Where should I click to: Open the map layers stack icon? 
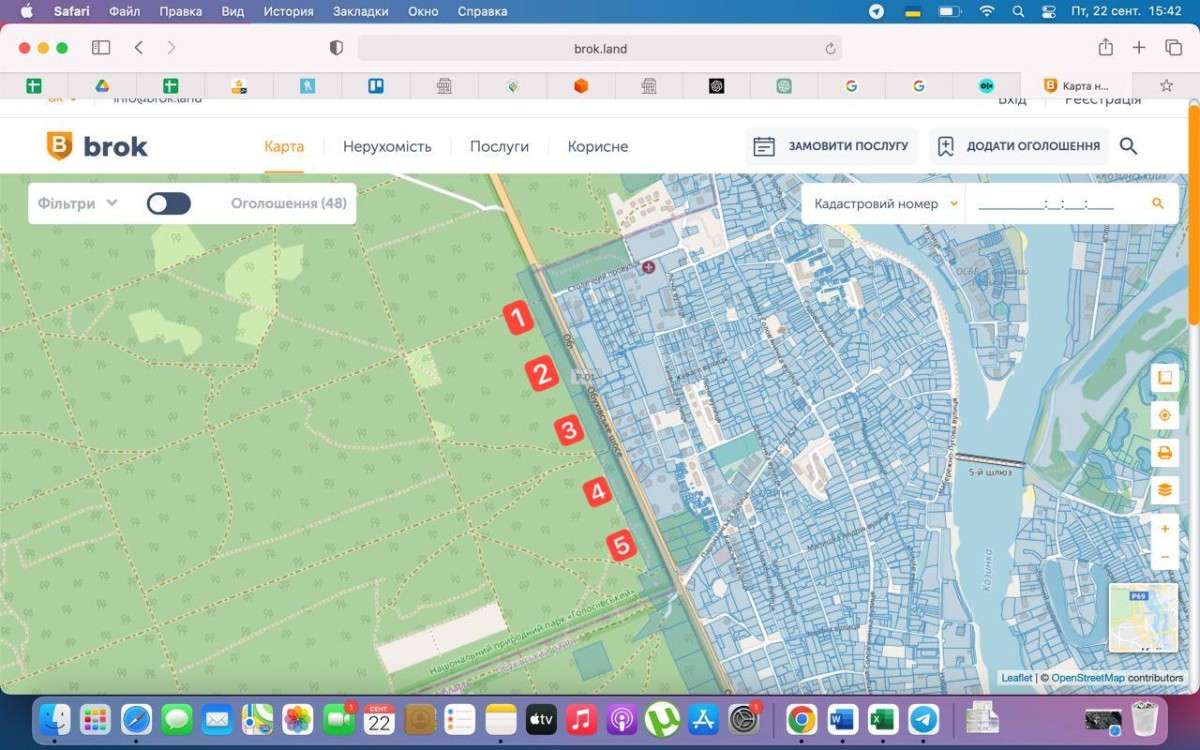tap(1164, 490)
